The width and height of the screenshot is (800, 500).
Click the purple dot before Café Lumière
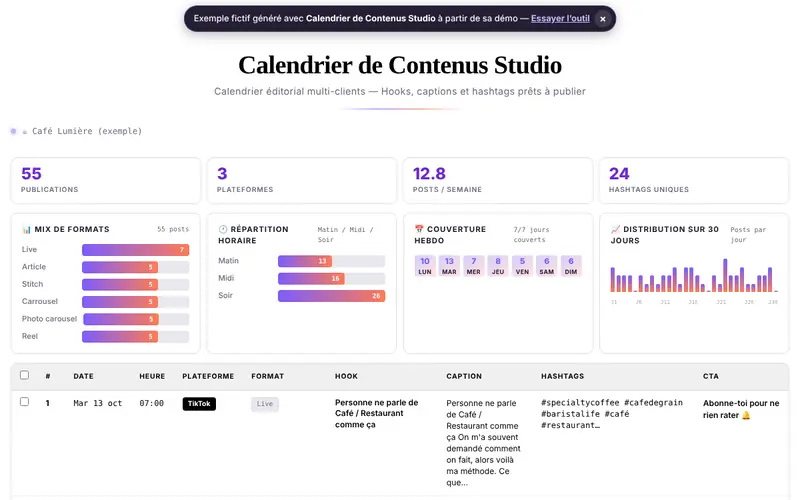tap(13, 131)
